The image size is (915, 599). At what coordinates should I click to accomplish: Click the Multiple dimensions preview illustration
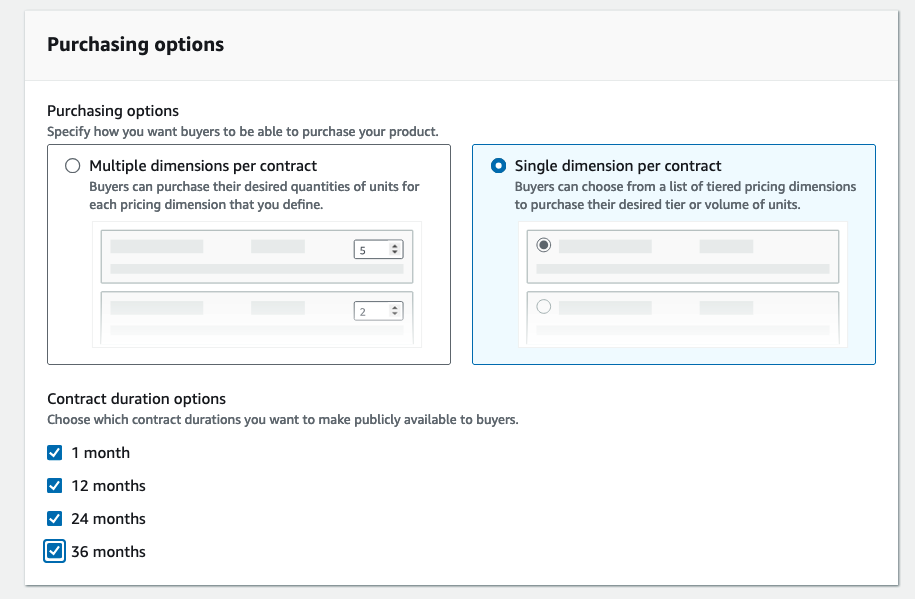click(x=257, y=284)
